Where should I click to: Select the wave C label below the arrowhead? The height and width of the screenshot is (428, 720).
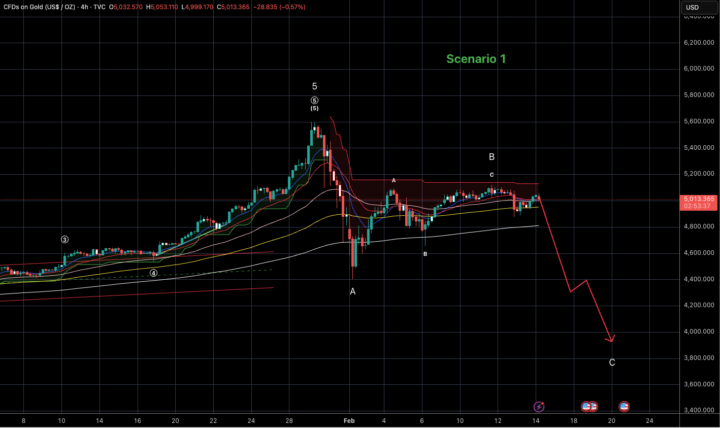click(x=612, y=362)
